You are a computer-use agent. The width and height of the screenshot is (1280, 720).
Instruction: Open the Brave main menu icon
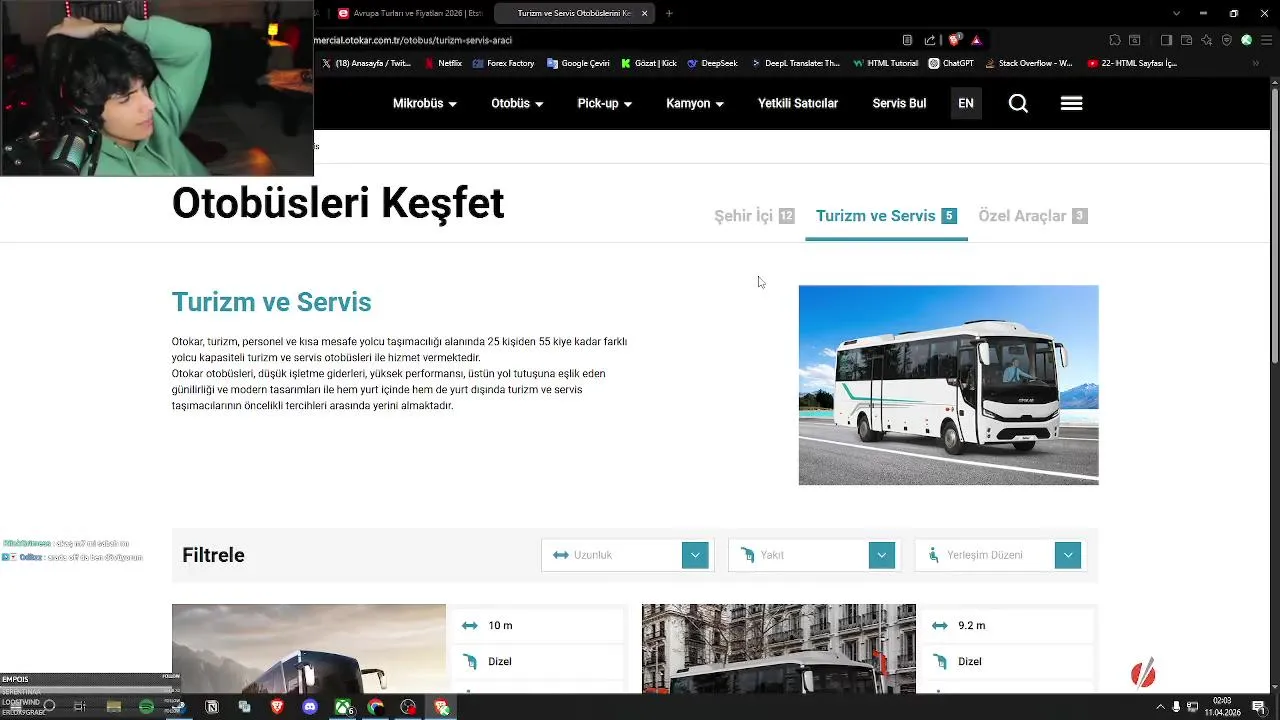click(x=1265, y=40)
